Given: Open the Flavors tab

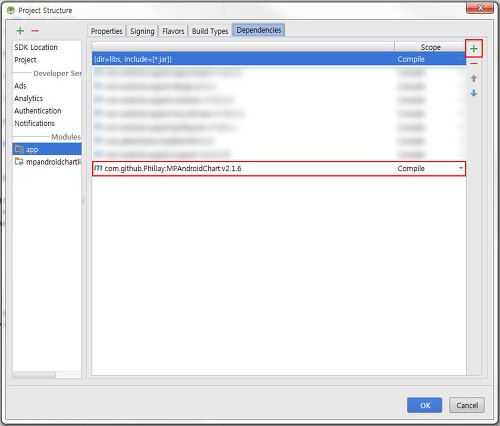Looking at the screenshot, I should pos(173,31).
